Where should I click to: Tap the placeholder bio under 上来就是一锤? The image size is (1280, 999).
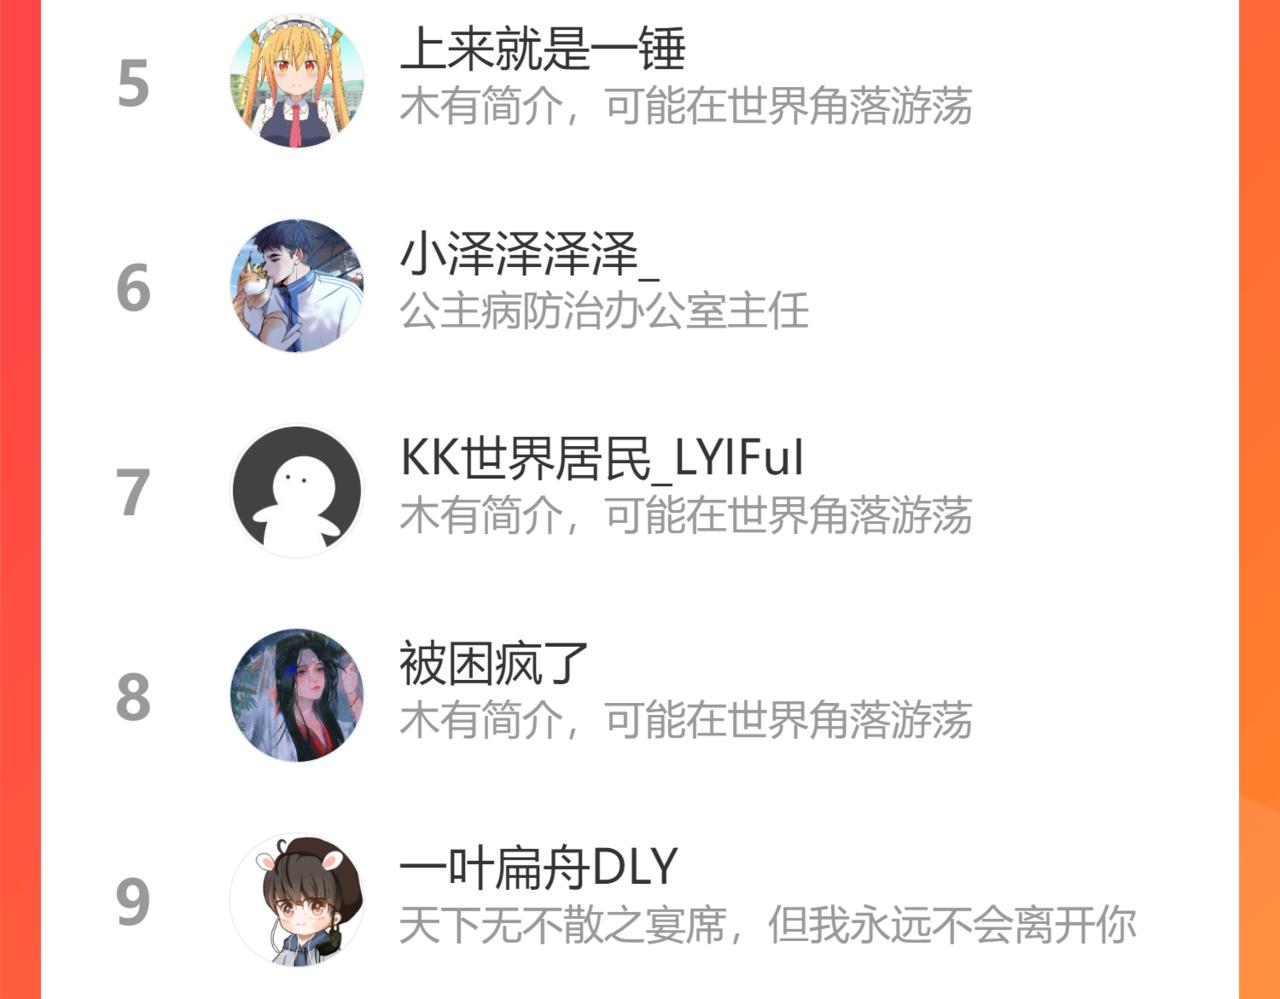pos(686,106)
